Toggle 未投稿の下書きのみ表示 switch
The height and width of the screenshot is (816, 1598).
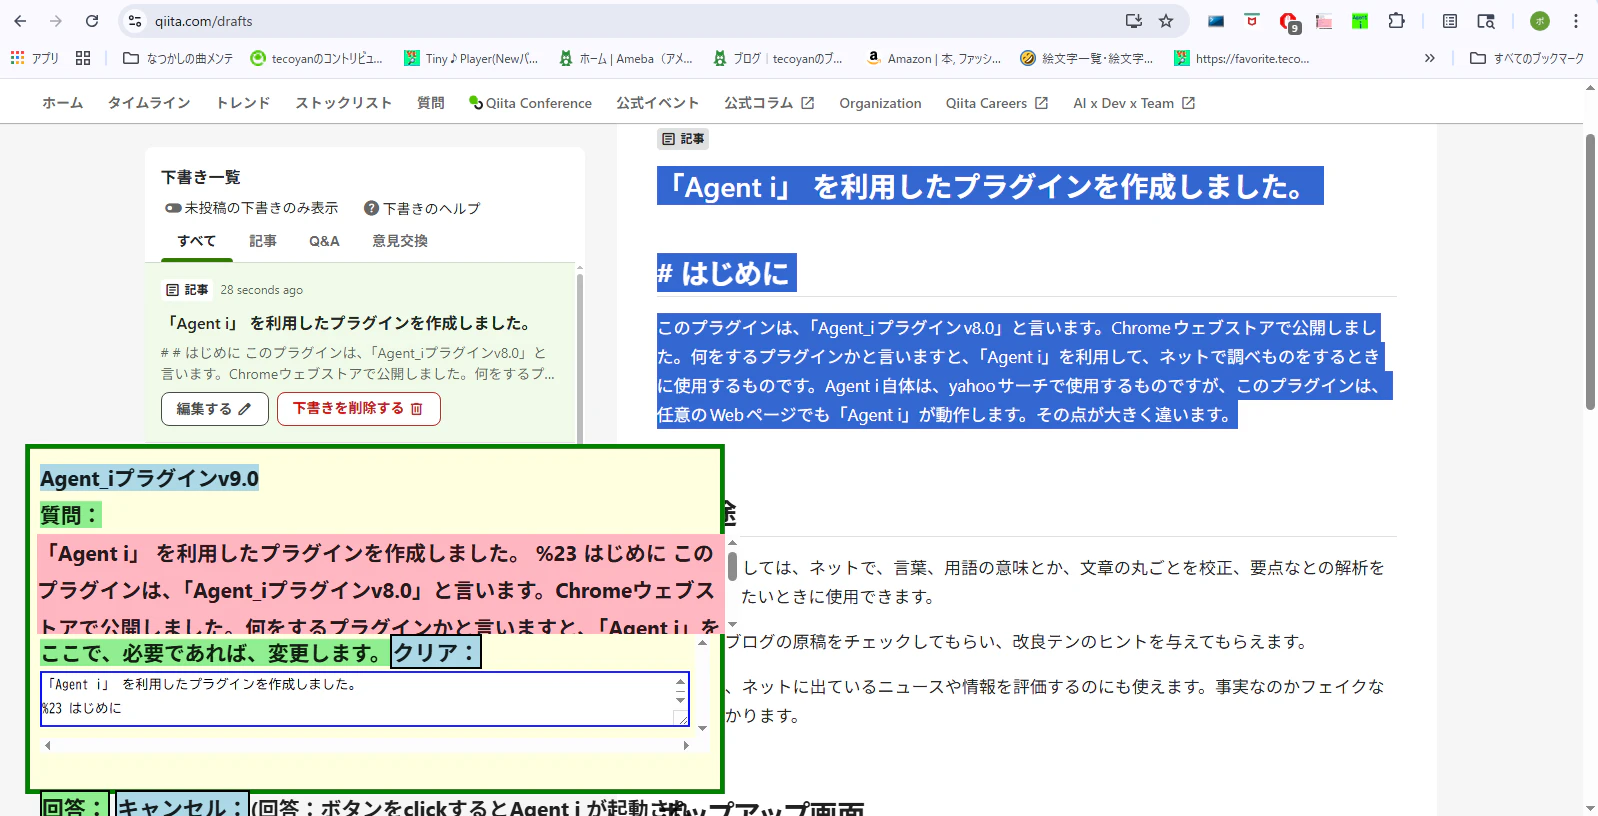click(x=173, y=208)
